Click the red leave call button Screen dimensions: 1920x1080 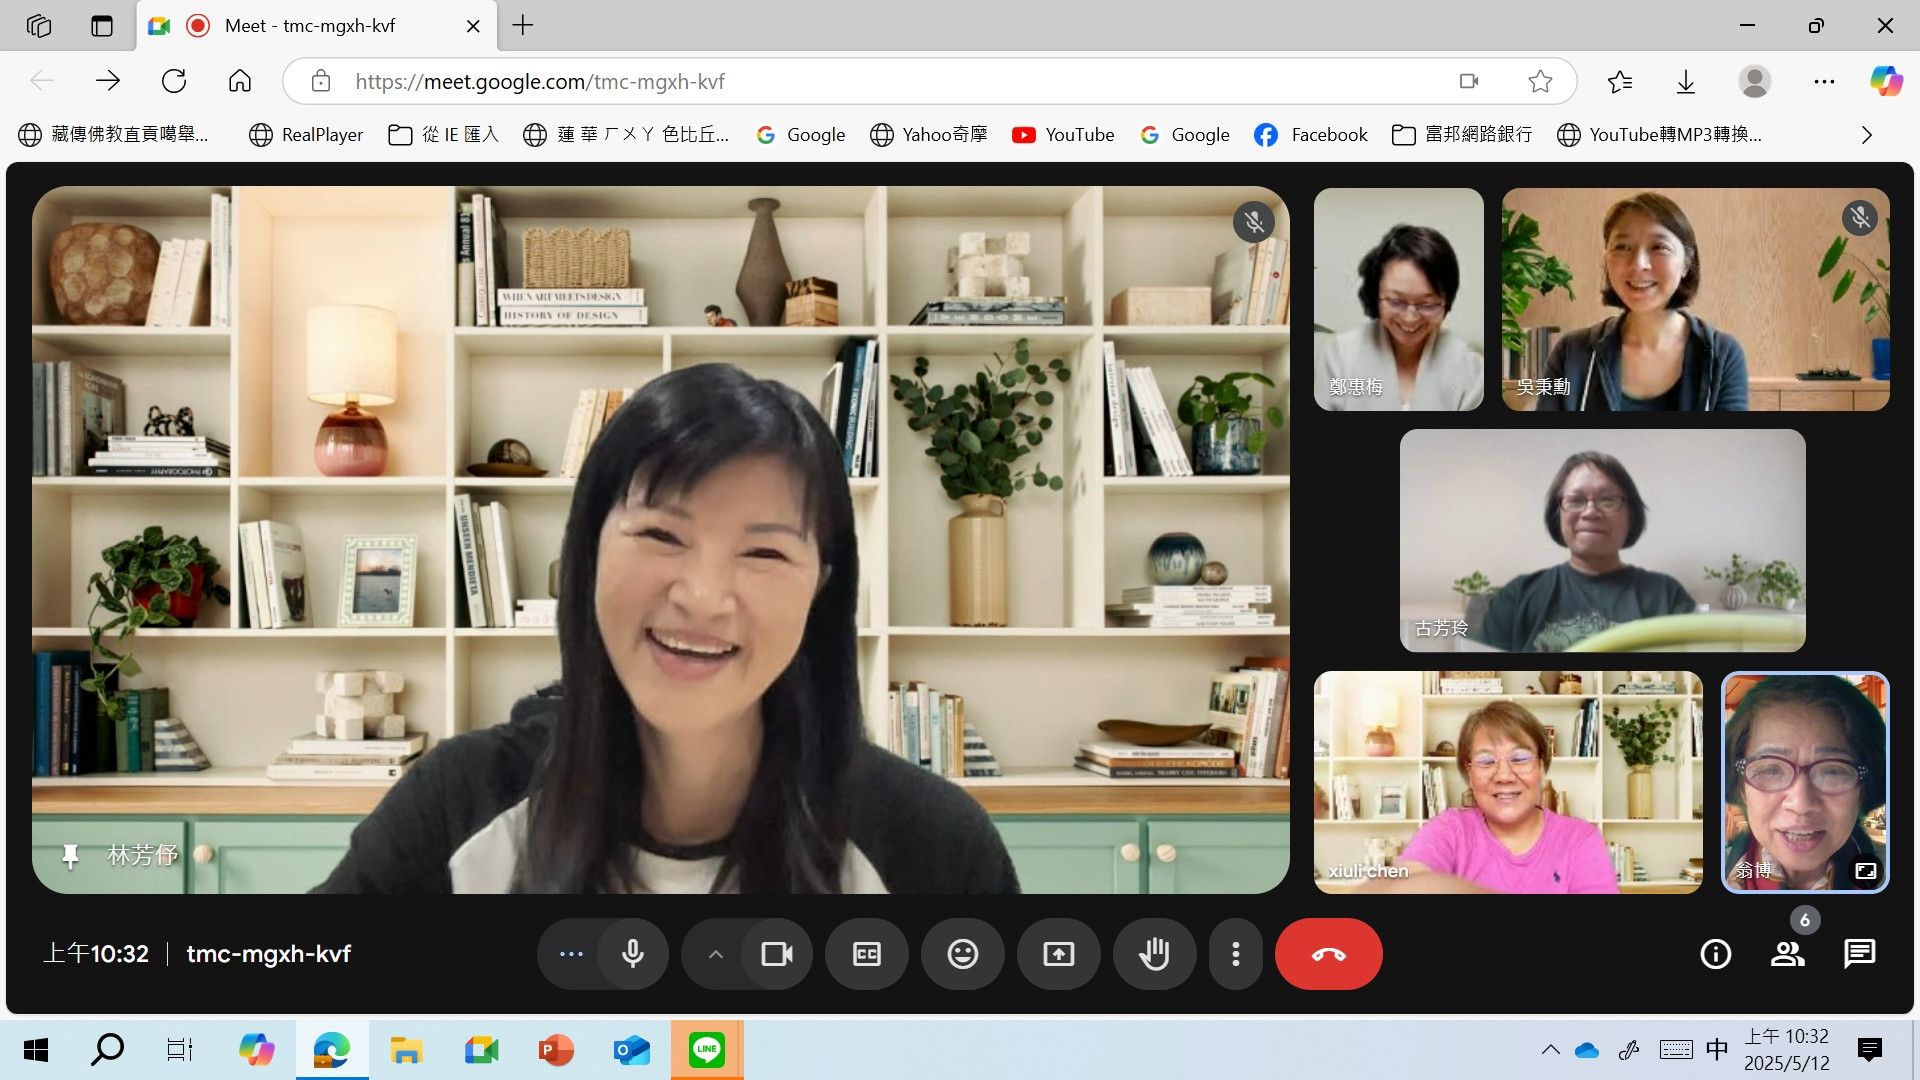click(1328, 954)
